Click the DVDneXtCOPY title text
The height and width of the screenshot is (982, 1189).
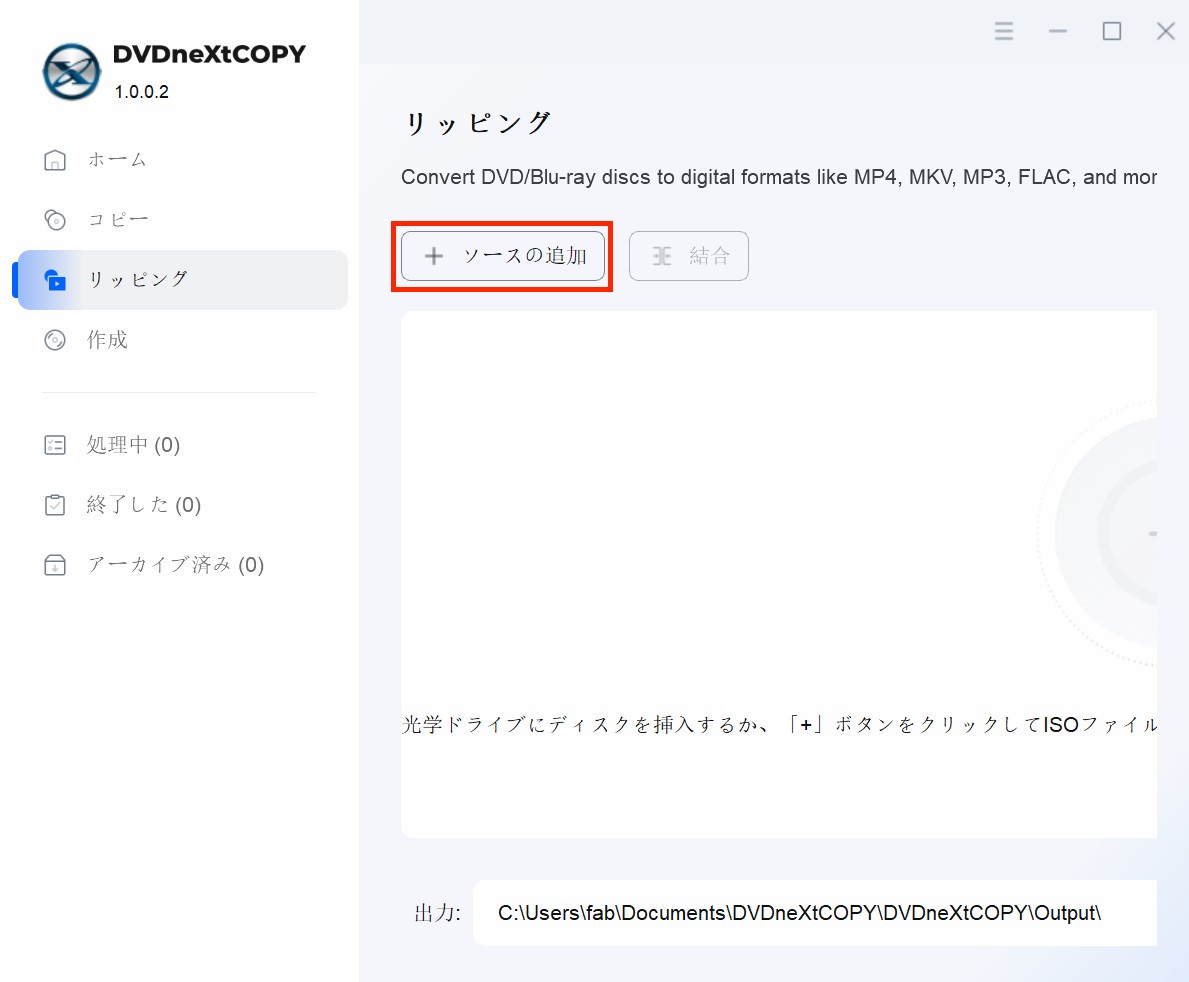[209, 54]
